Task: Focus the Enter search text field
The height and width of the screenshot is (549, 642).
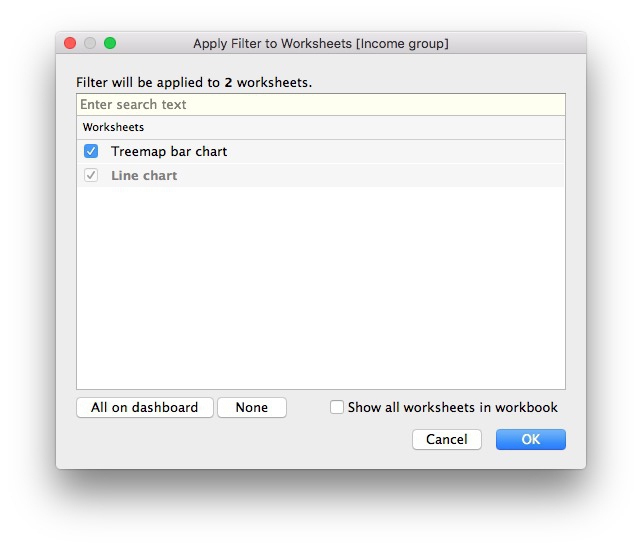Action: pos(320,105)
